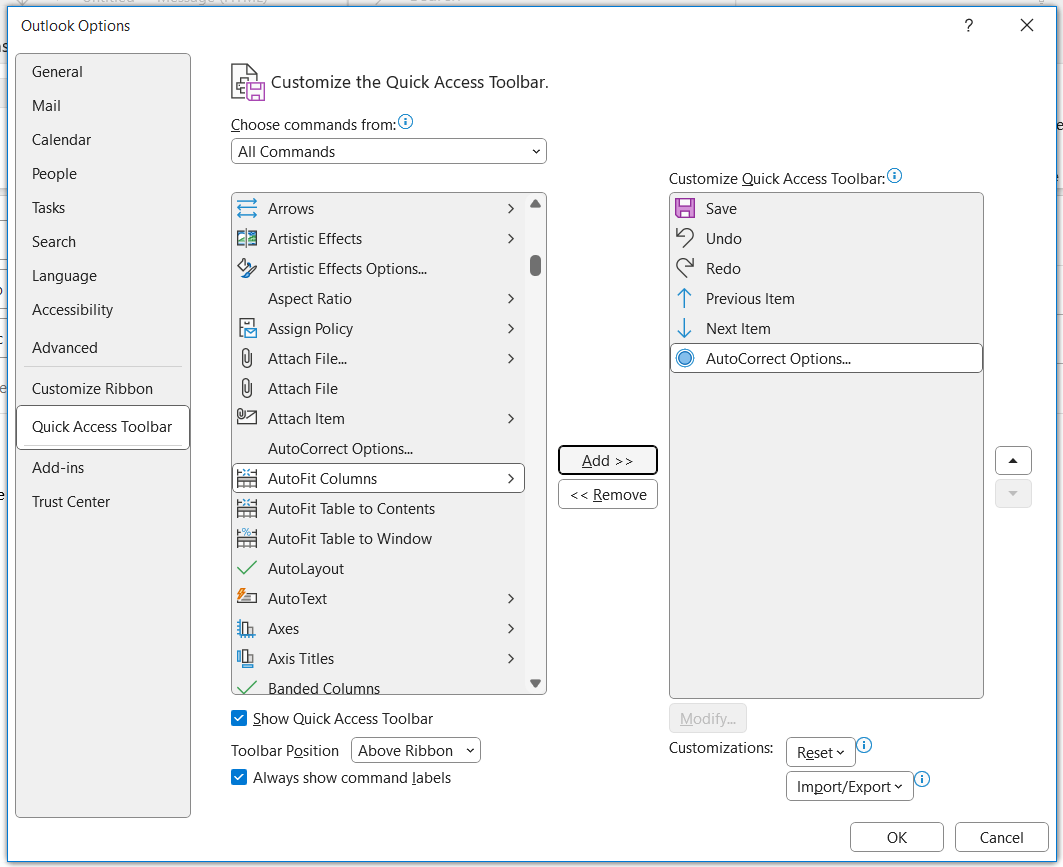
Task: Select Banded Columns in the commands list
Action: [378, 687]
